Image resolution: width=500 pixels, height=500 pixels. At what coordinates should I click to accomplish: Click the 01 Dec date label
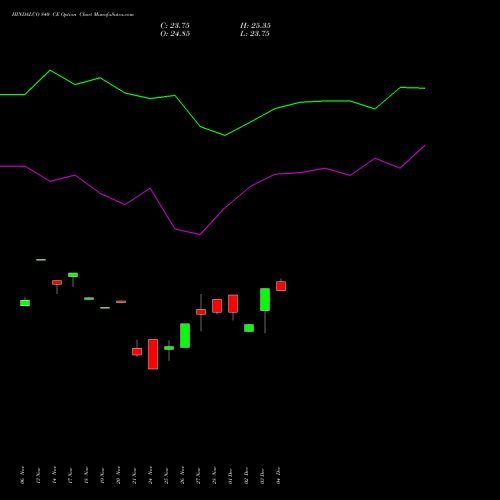230,476
